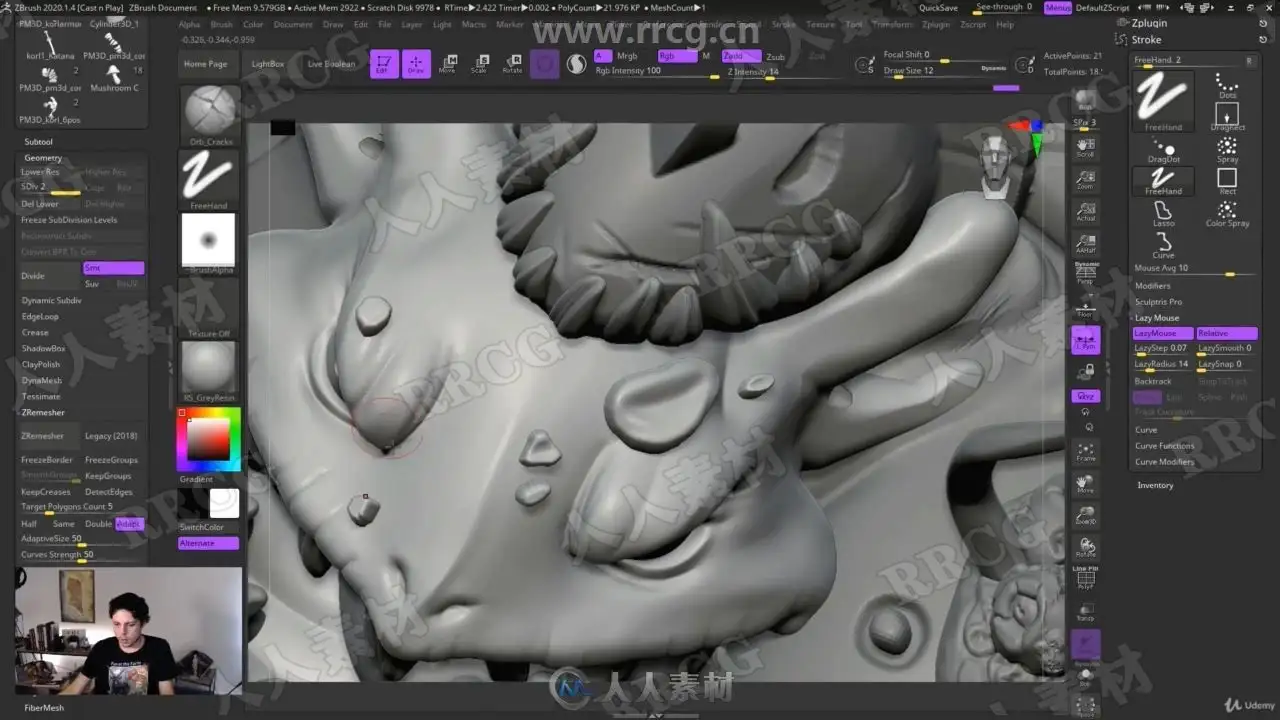Pick the DragDot stroke type

[1164, 151]
